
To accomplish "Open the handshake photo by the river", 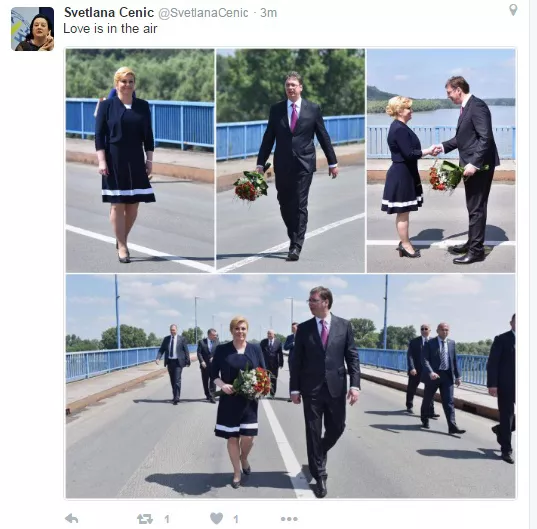I will [x=441, y=161].
